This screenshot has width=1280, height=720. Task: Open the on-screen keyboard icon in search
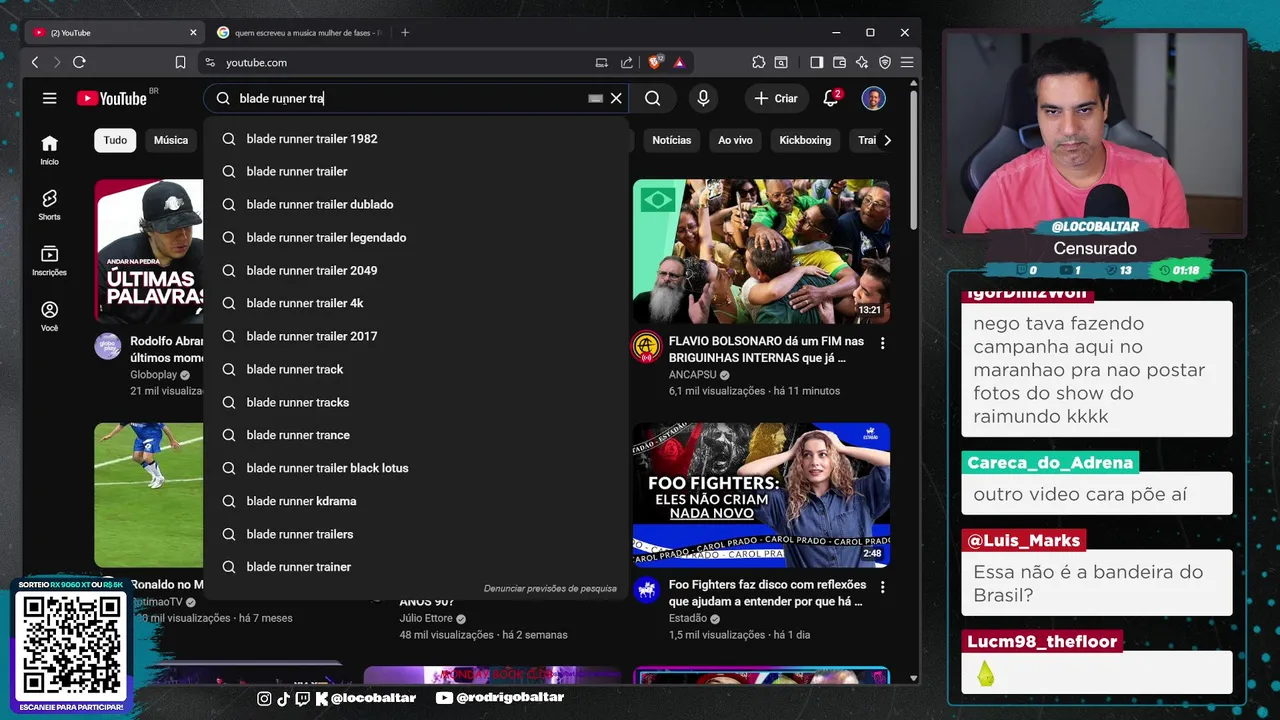tap(595, 98)
